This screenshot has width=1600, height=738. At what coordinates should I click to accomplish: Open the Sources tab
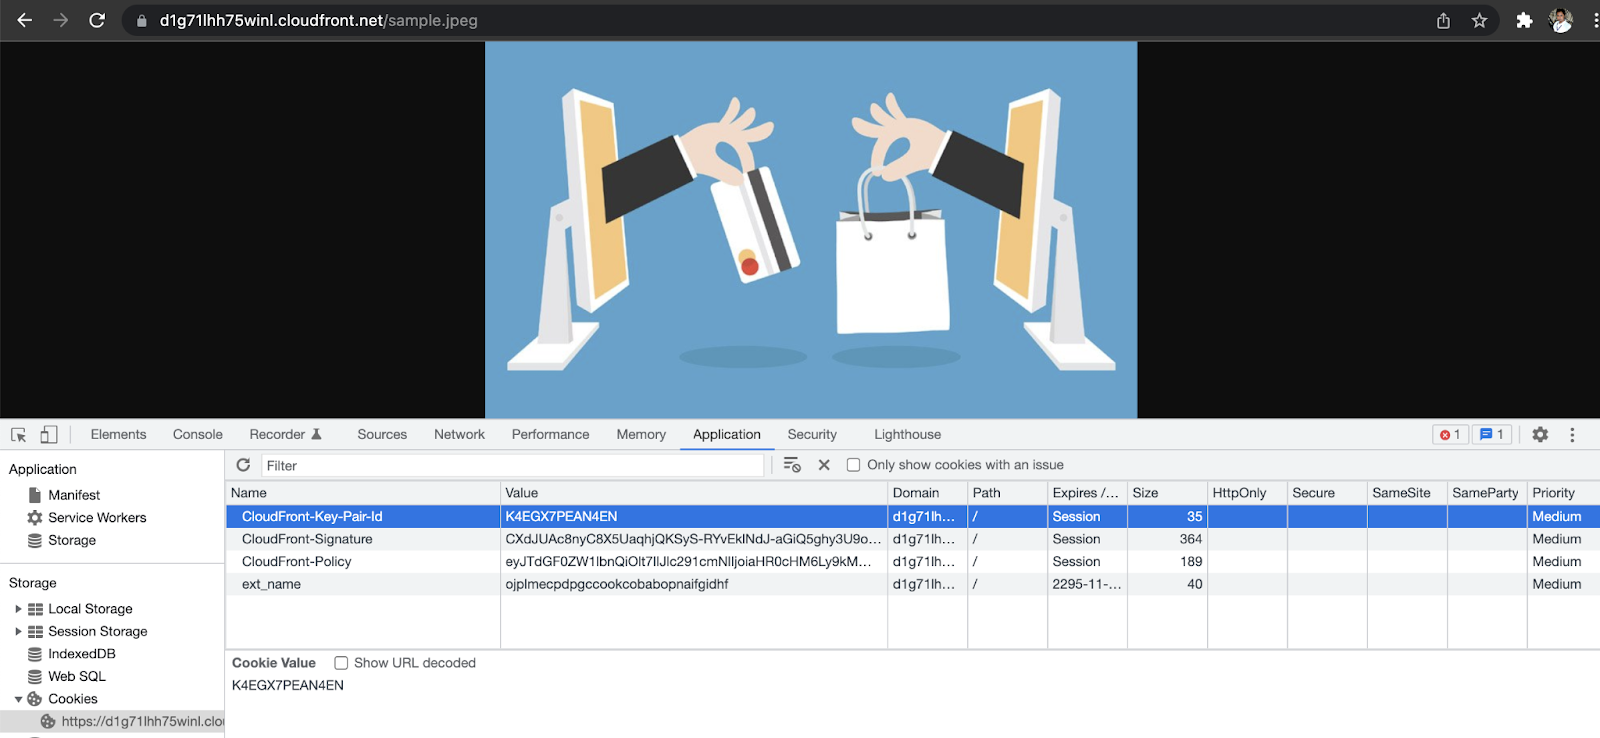click(382, 435)
